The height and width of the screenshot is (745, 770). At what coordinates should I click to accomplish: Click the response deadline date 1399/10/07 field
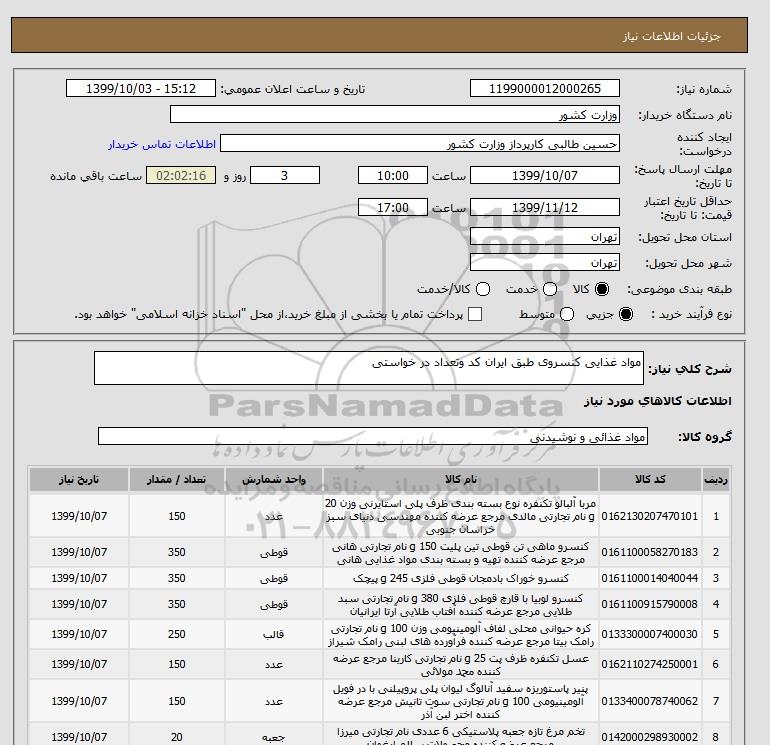[x=545, y=175]
